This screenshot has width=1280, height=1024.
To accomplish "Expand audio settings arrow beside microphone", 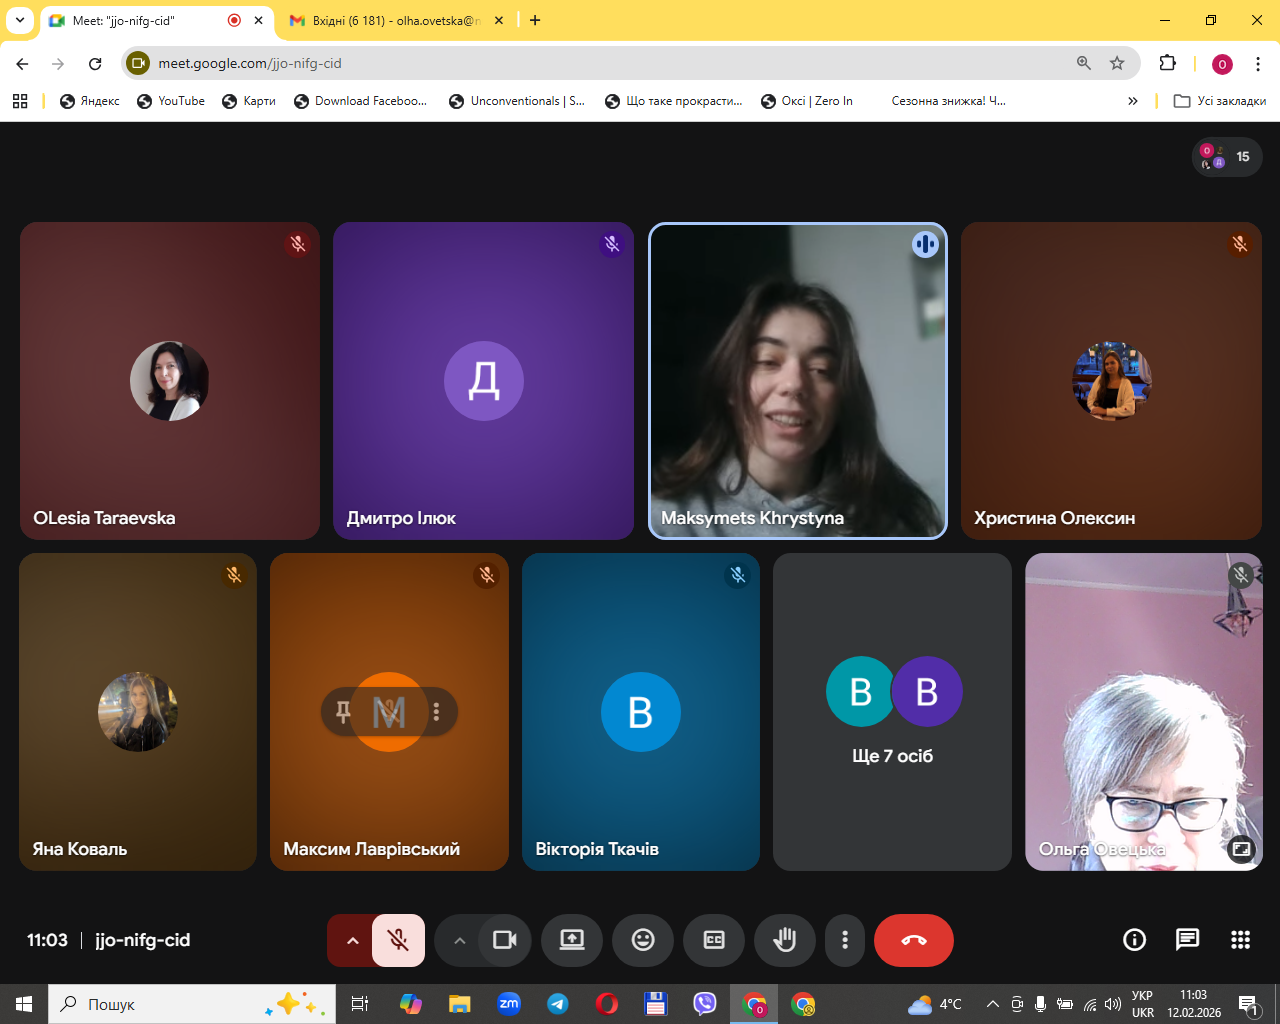I will 352,940.
